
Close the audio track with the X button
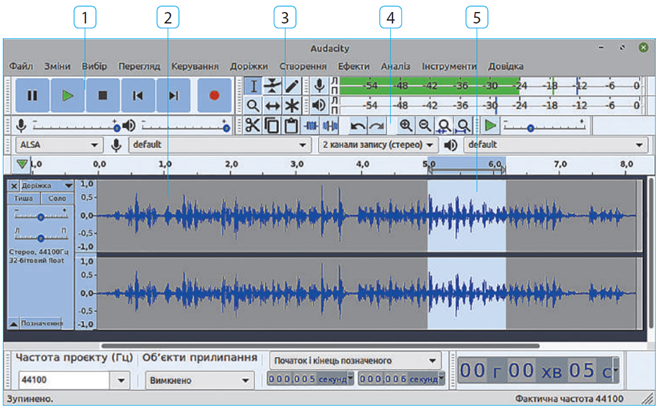(x=14, y=185)
